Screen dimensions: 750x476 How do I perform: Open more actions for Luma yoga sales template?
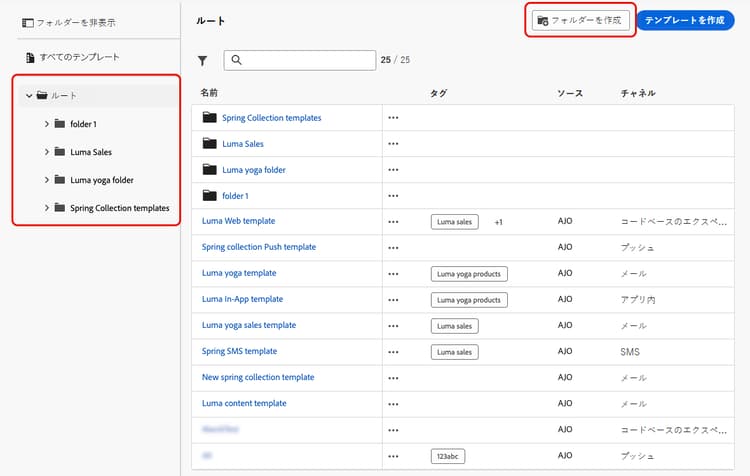tap(393, 326)
